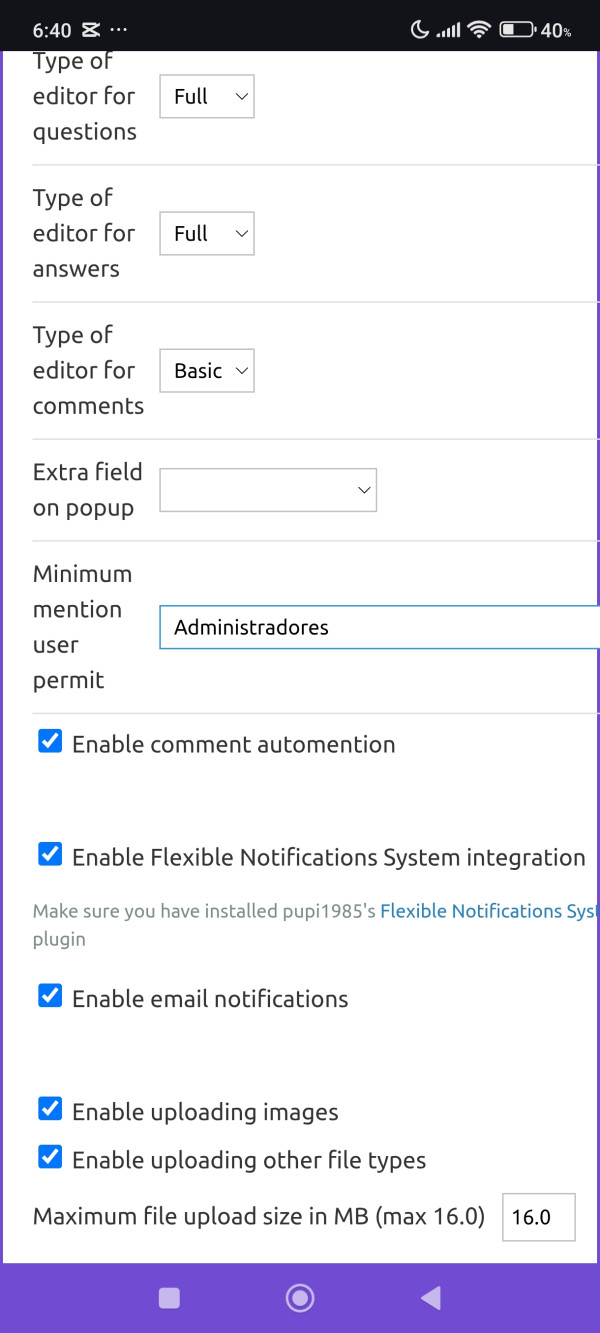The image size is (600, 1333).
Task: Open Flexible Notifications System plugin link
Action: tap(488, 911)
